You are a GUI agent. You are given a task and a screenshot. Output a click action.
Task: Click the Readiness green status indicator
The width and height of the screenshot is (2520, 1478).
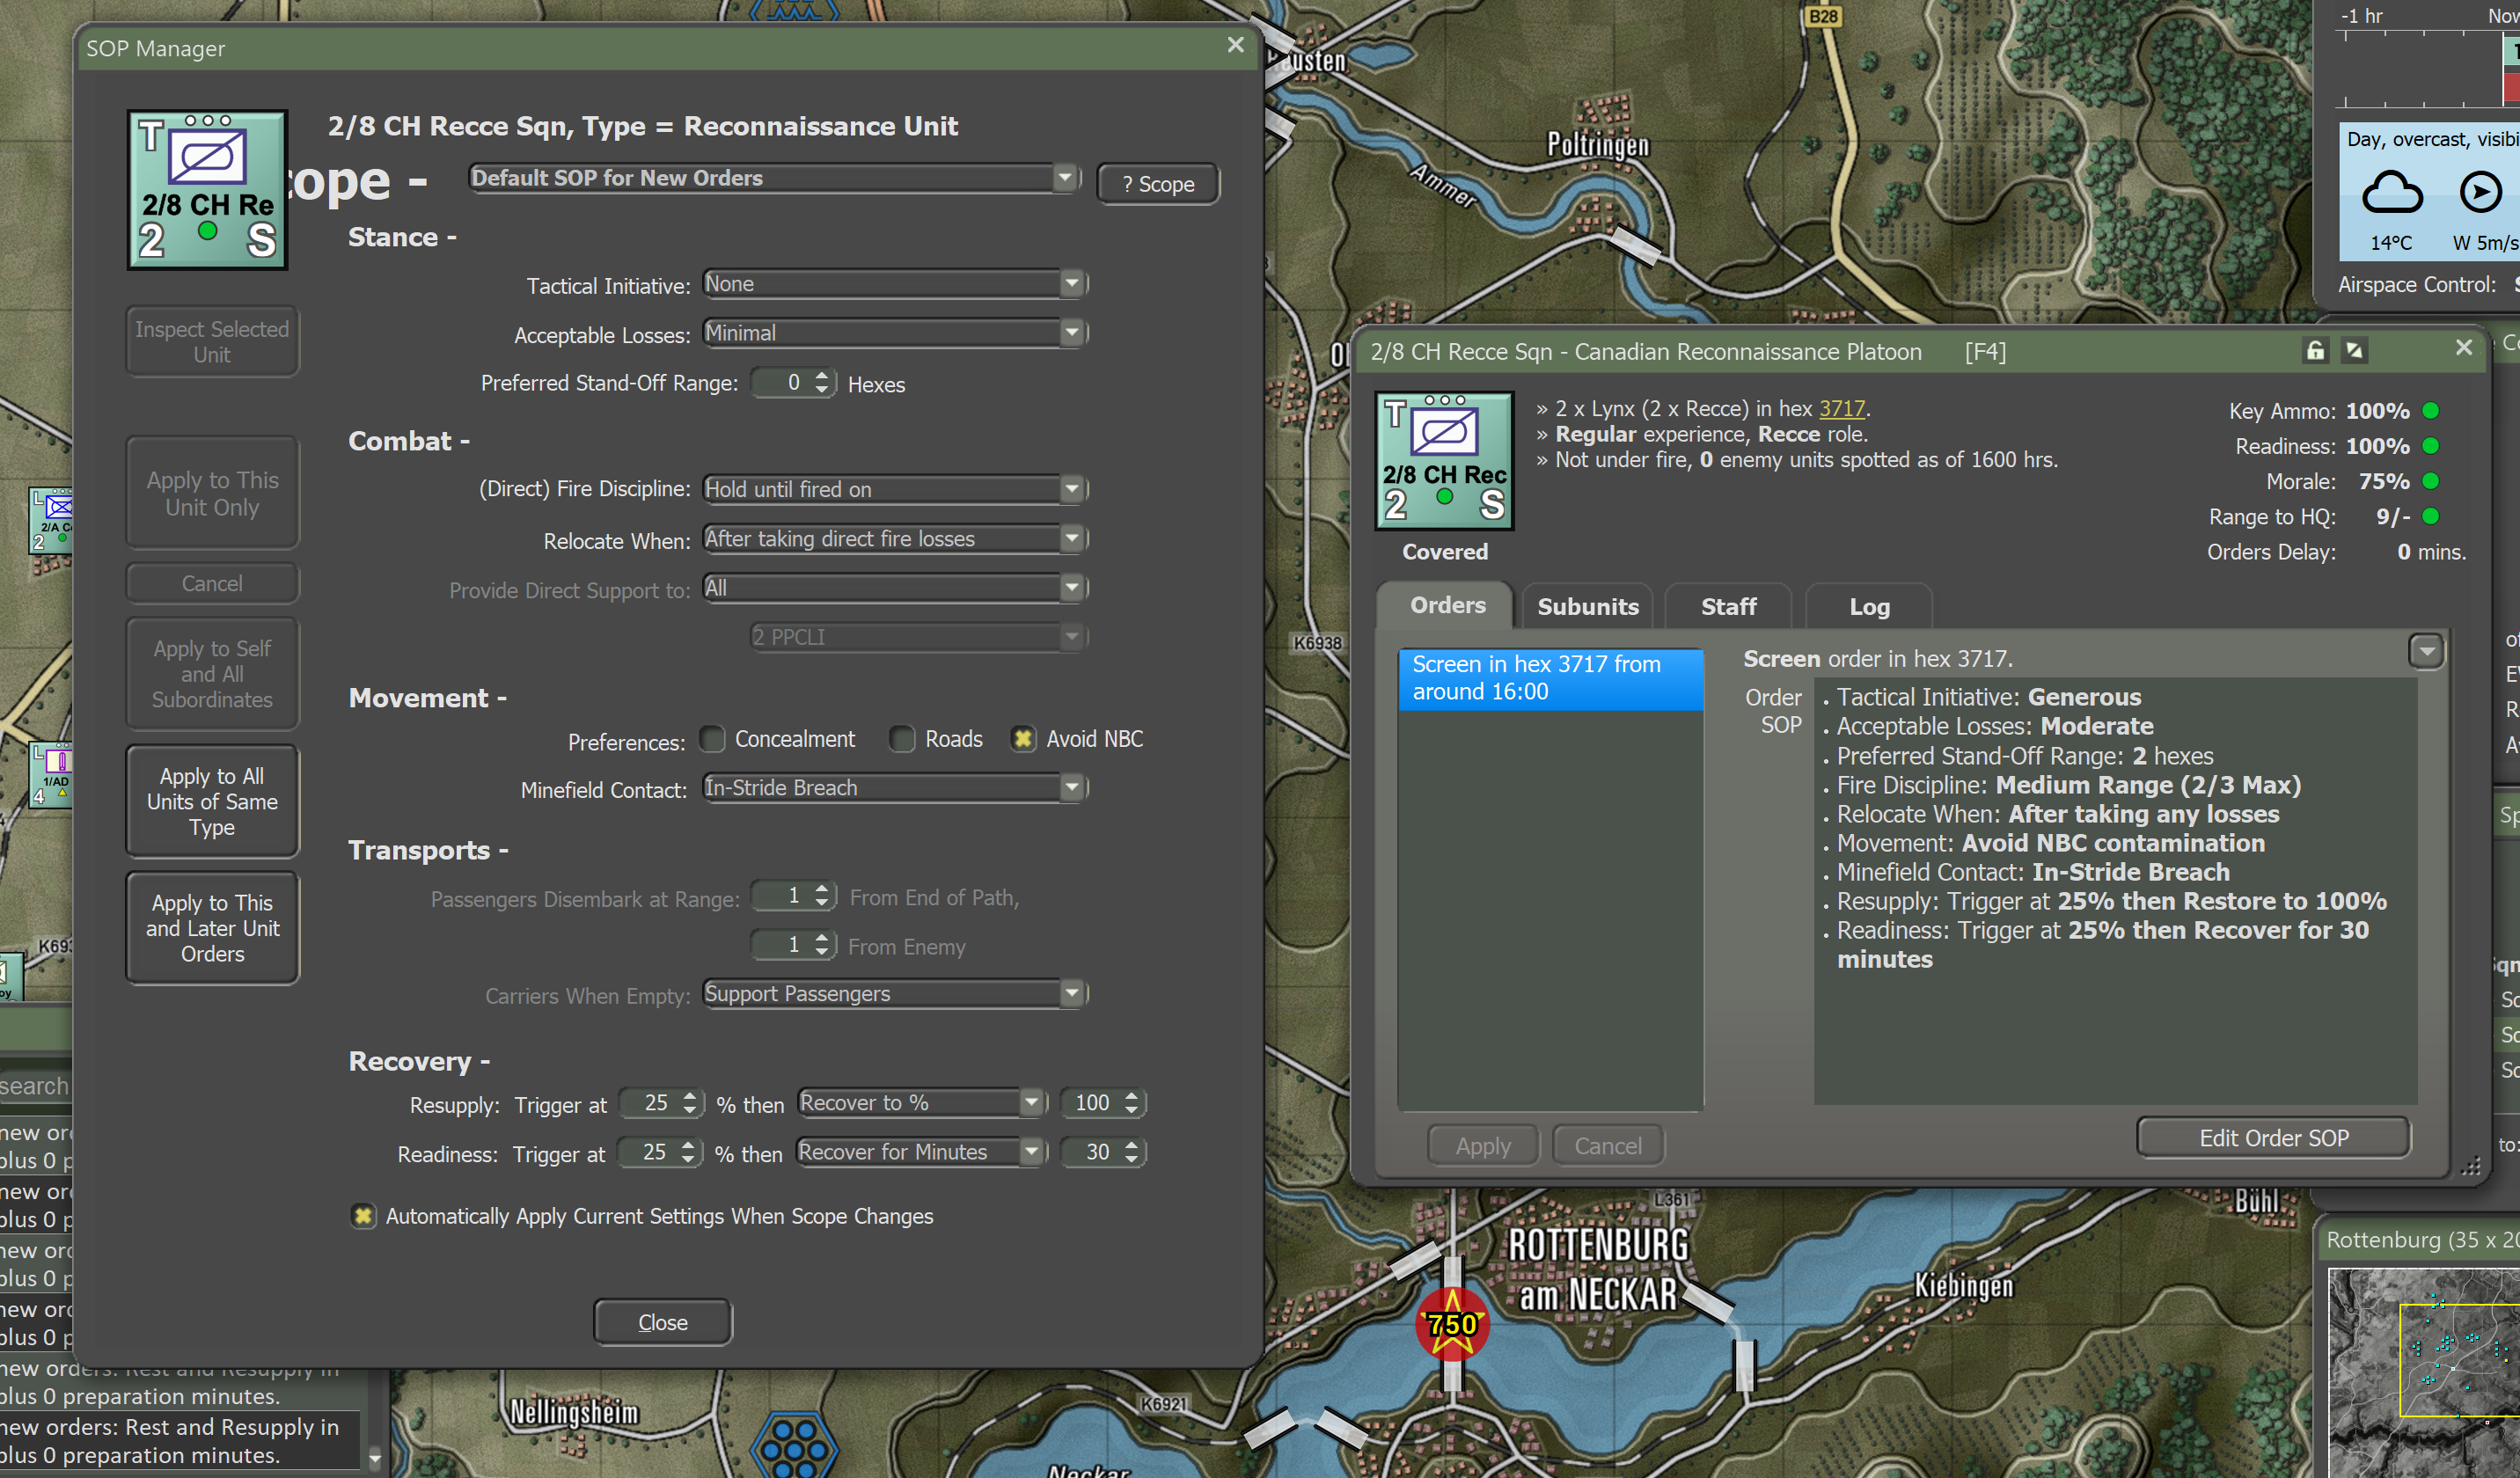click(2431, 445)
